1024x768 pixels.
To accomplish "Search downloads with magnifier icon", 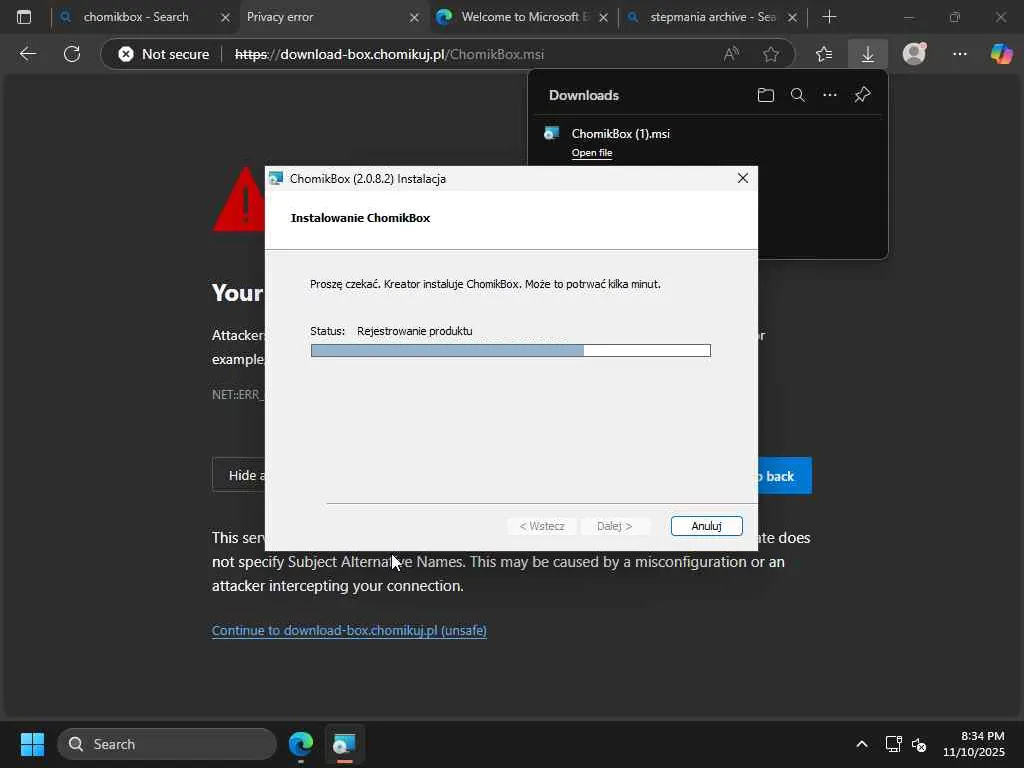I will pyautogui.click(x=797, y=95).
